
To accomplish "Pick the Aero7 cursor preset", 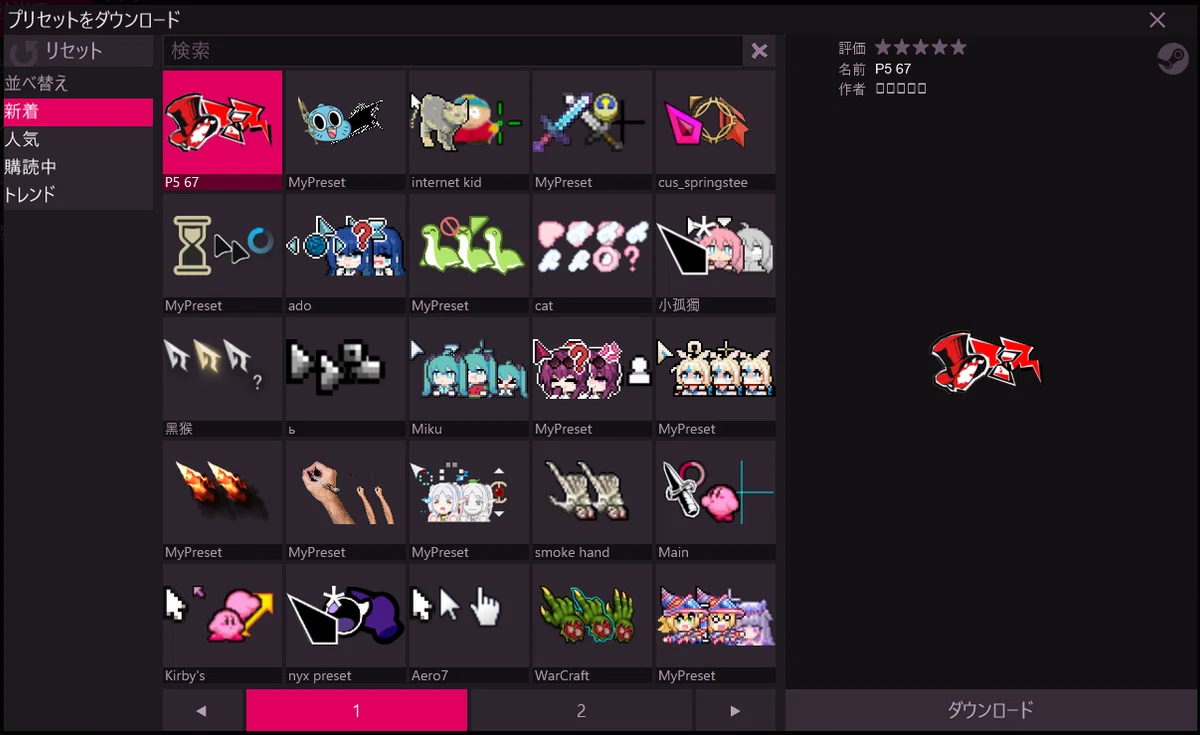I will point(468,624).
